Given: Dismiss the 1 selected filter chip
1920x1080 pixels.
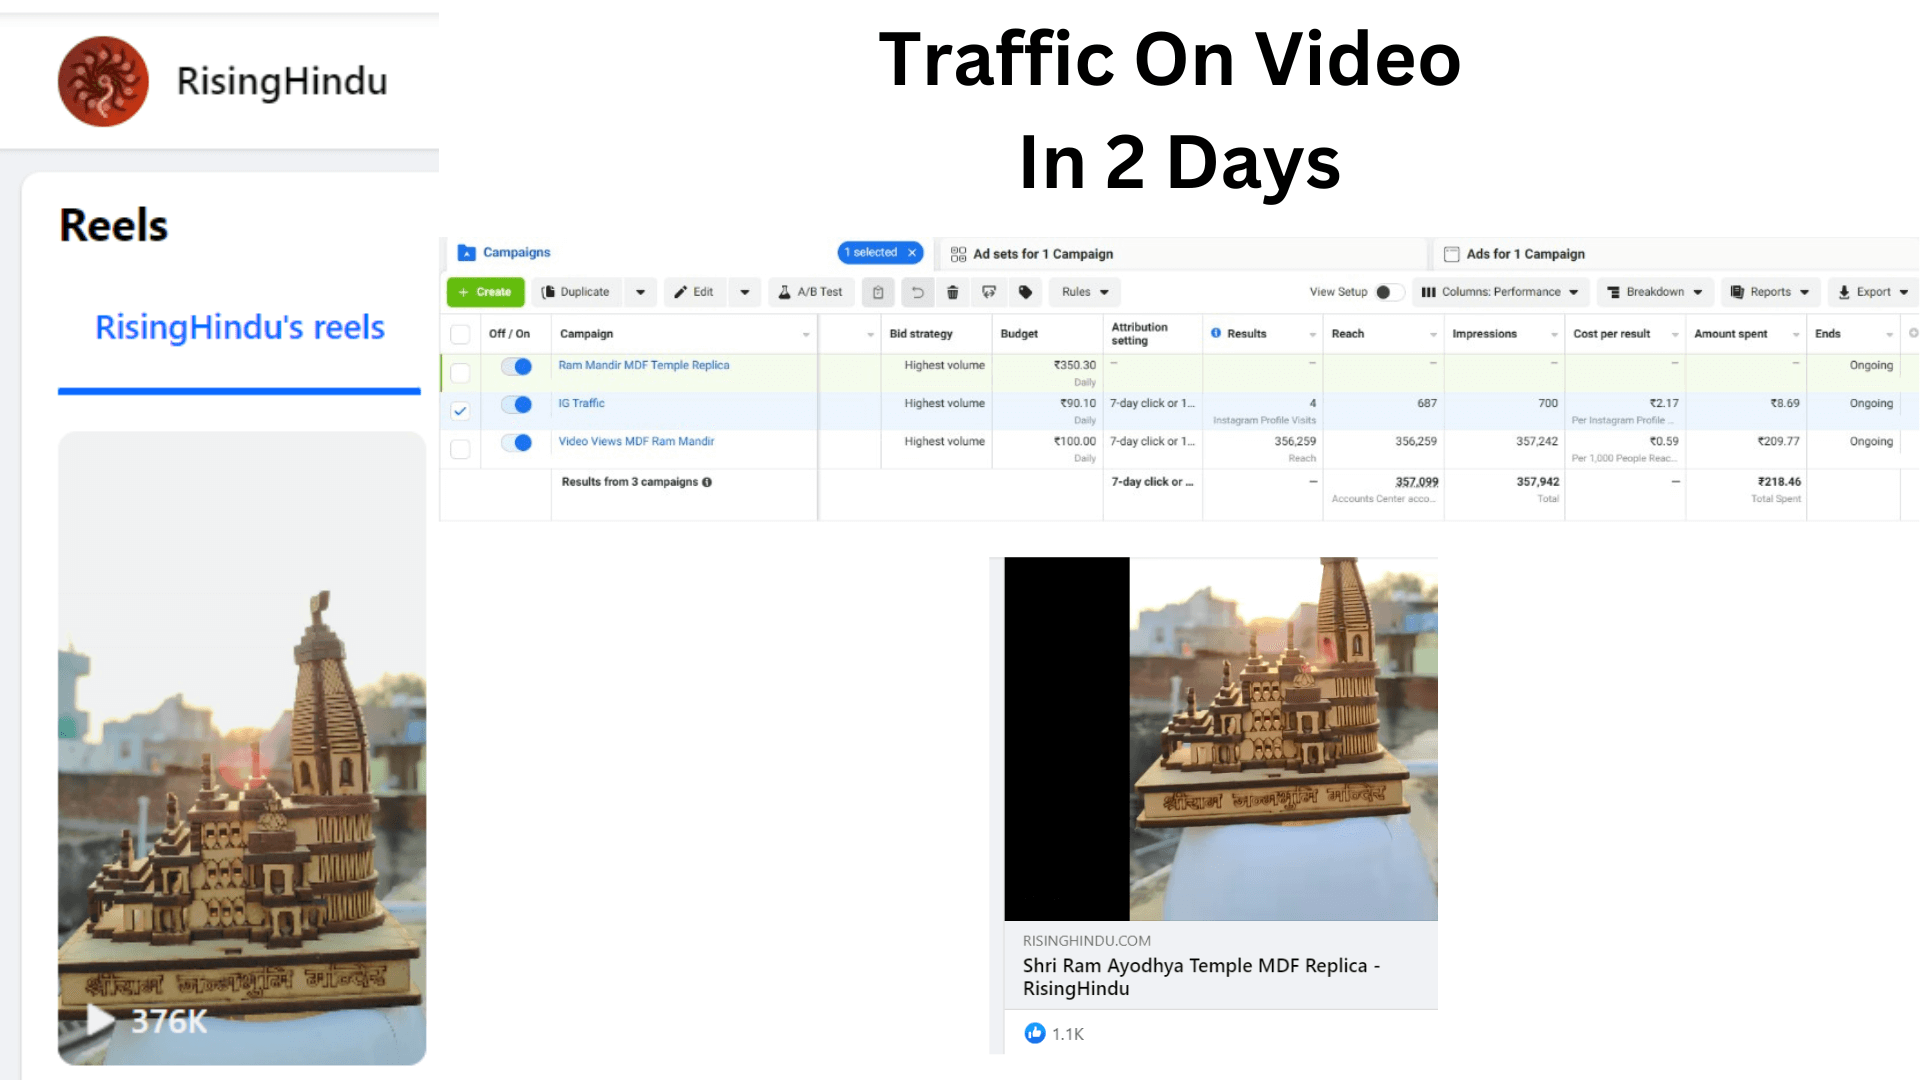Looking at the screenshot, I should click(911, 252).
